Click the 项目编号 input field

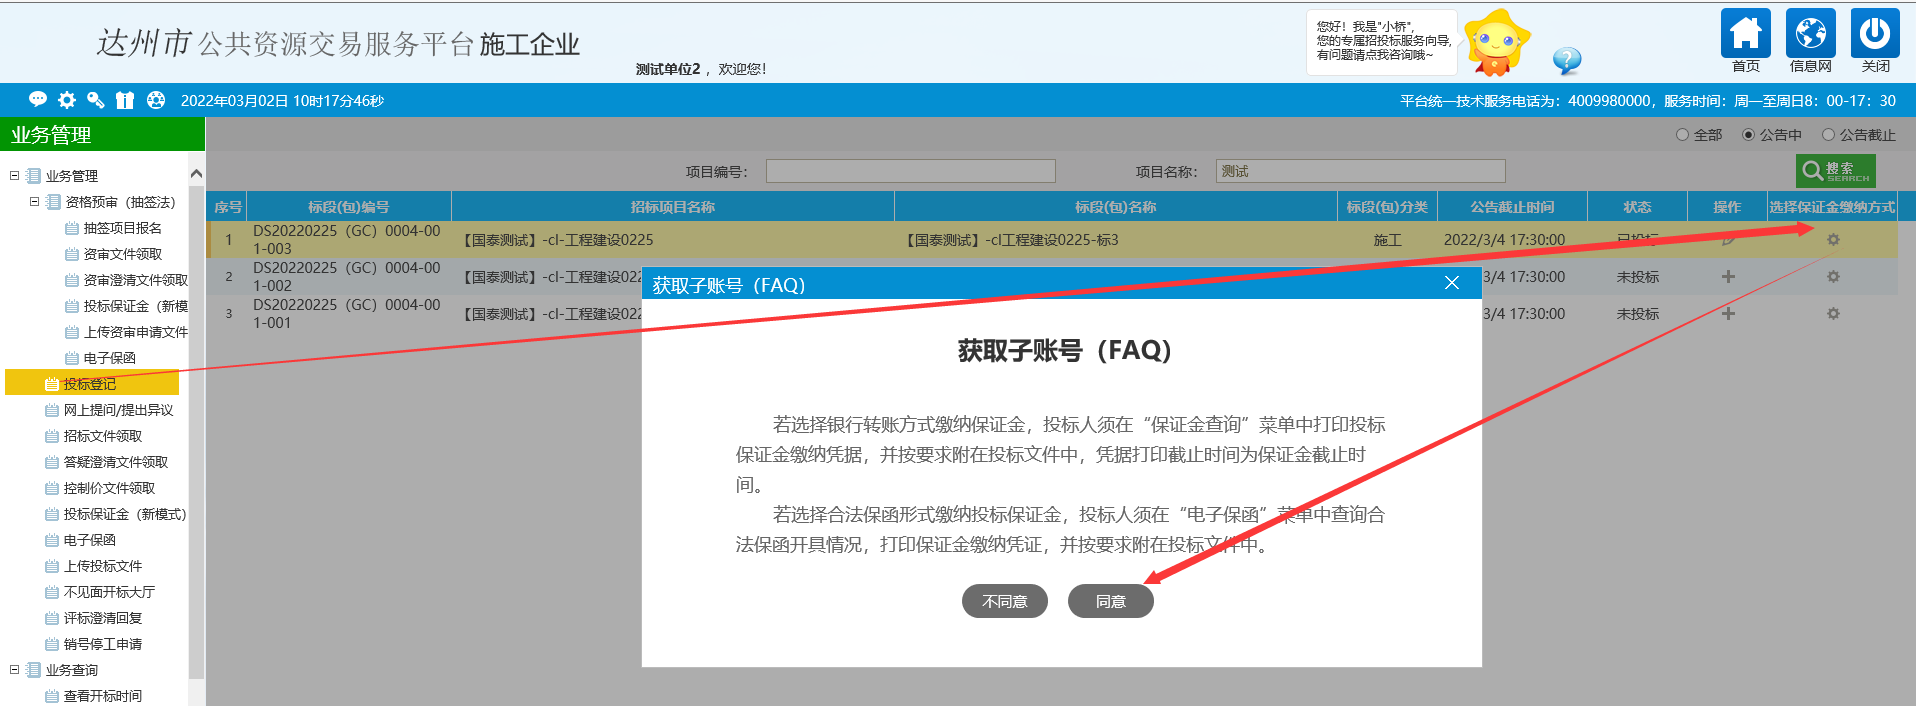(x=910, y=171)
